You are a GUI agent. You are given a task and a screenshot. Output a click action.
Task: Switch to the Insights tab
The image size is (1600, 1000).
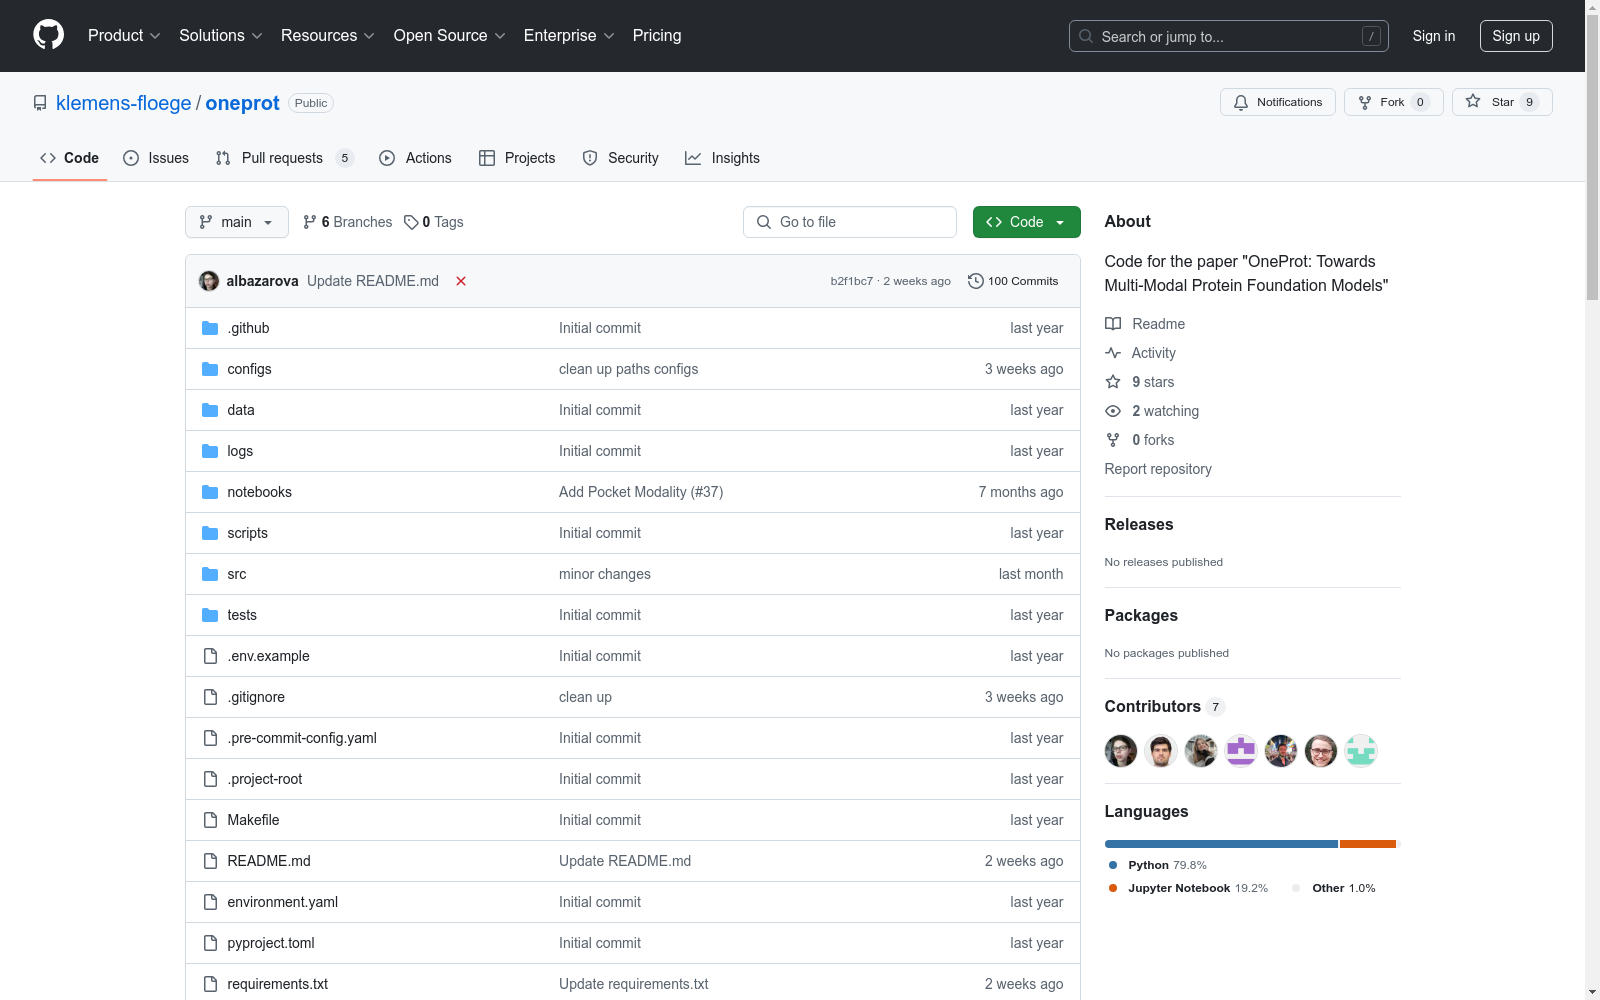tap(722, 158)
